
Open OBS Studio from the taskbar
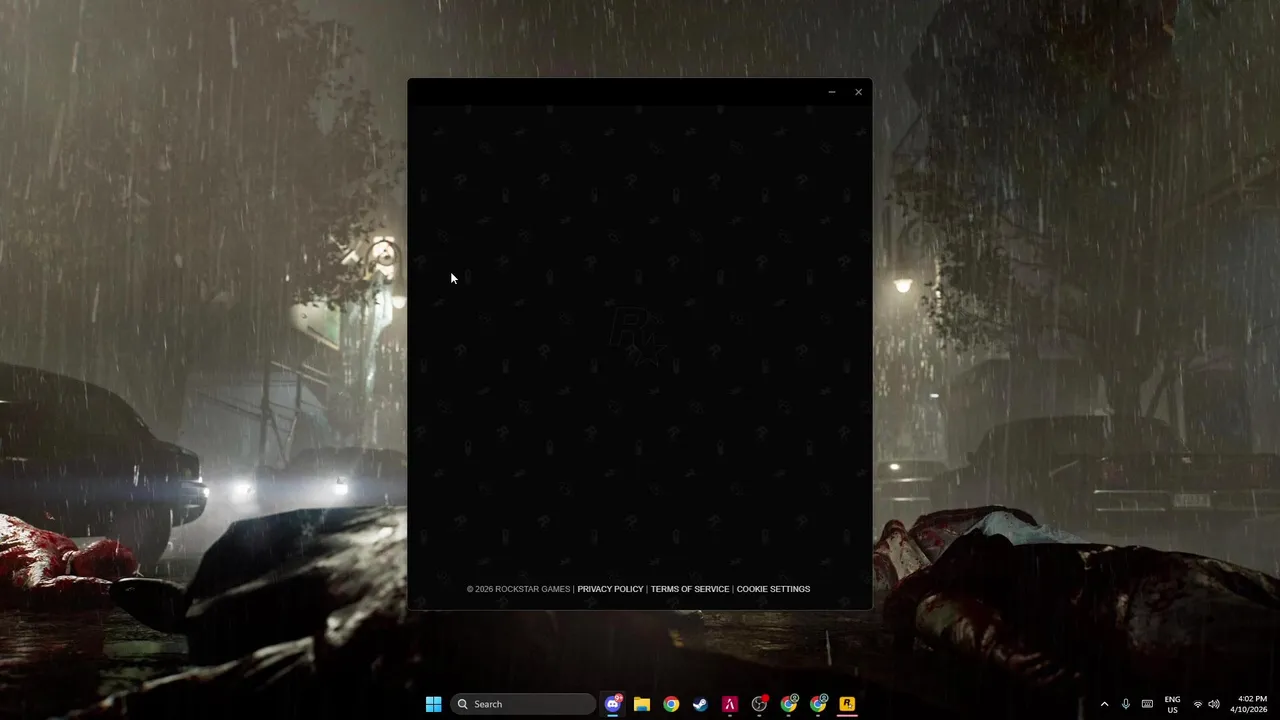(x=759, y=704)
